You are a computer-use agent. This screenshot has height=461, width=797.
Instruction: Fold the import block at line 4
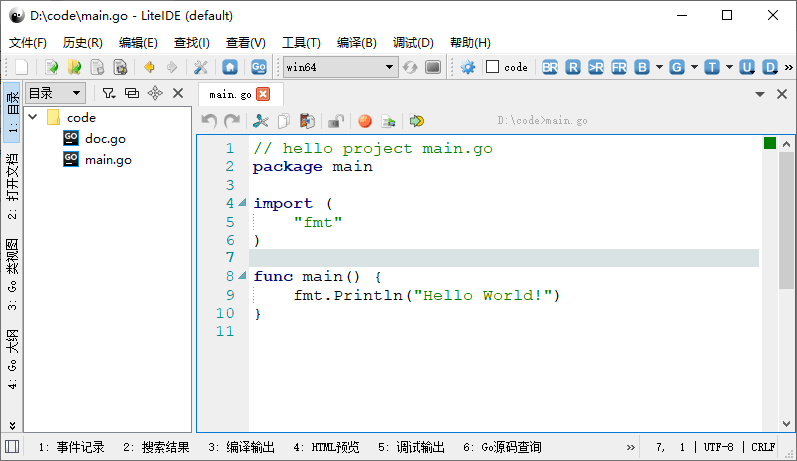[242, 203]
